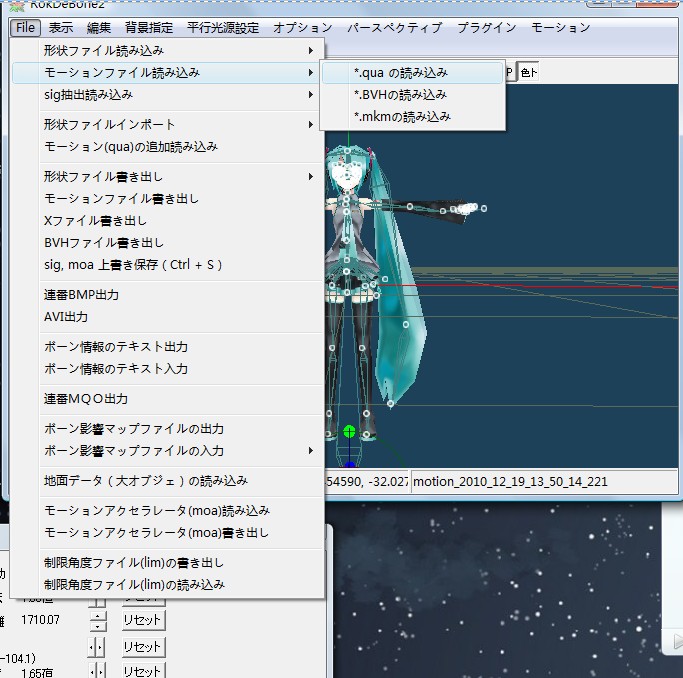Click the 1.65倍 value text
Screen dimensions: 683x678
tap(37, 673)
